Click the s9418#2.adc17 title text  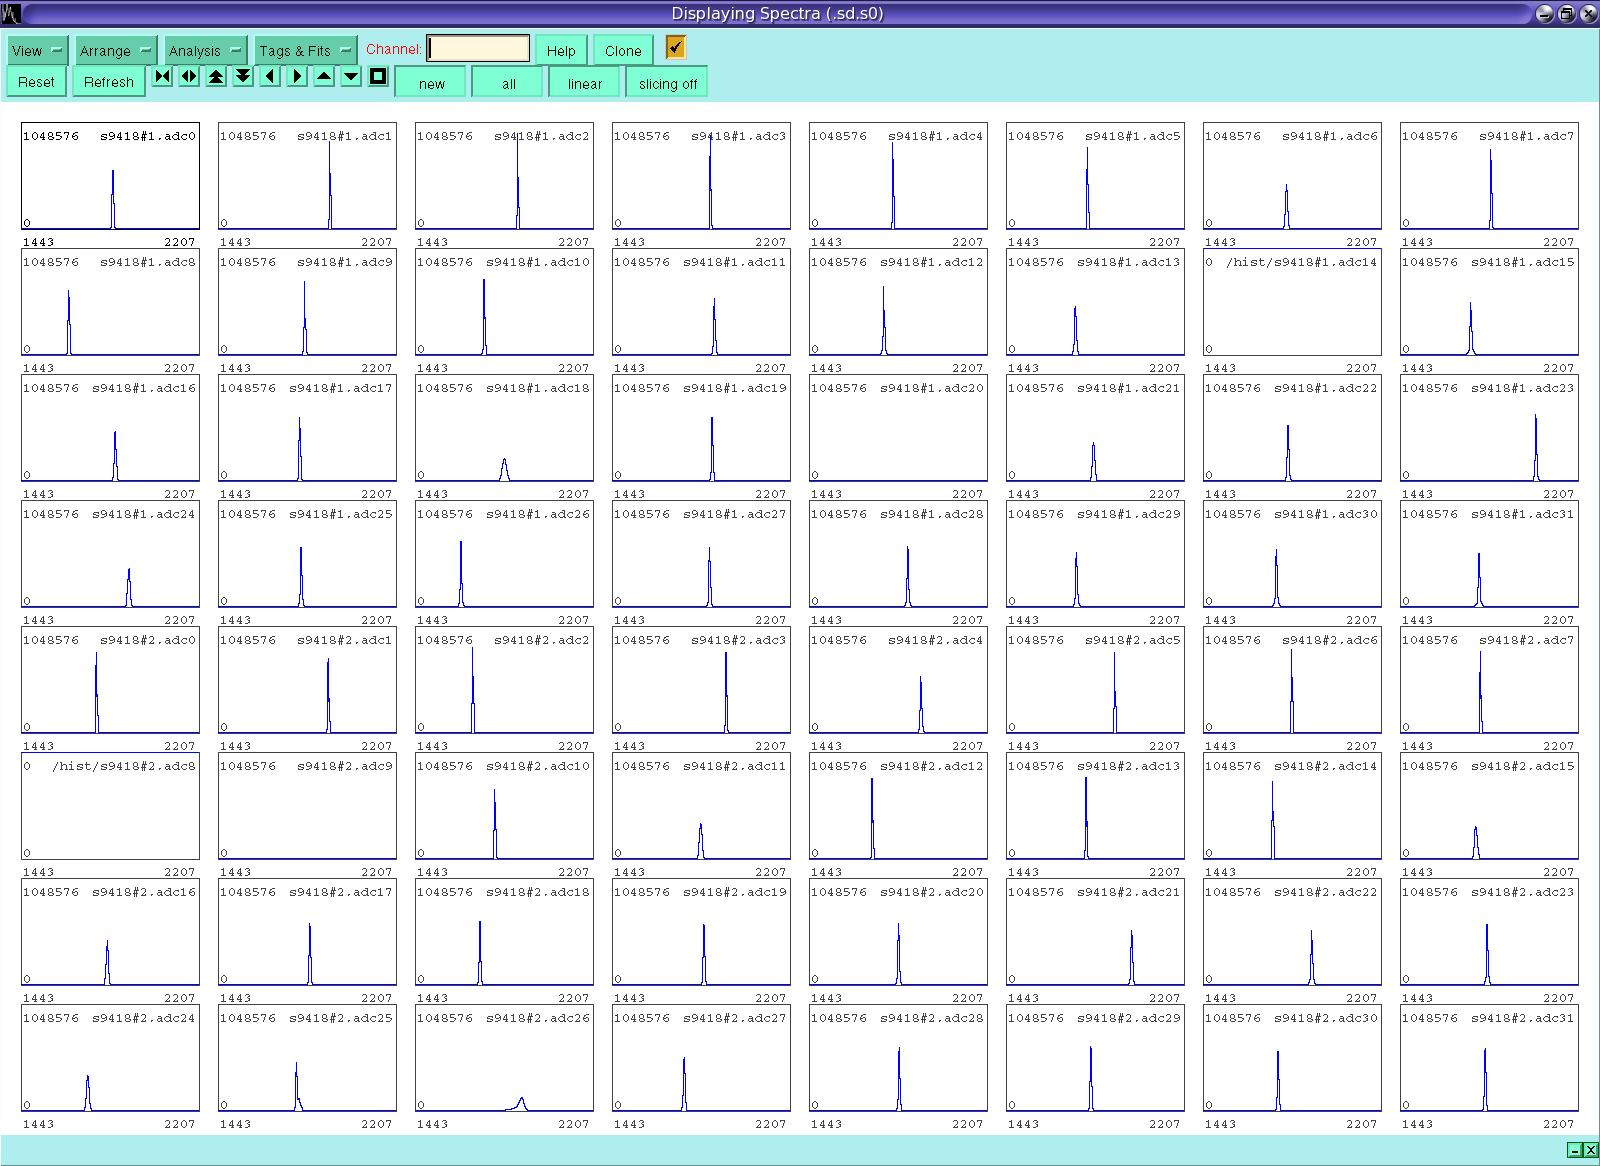(341, 892)
